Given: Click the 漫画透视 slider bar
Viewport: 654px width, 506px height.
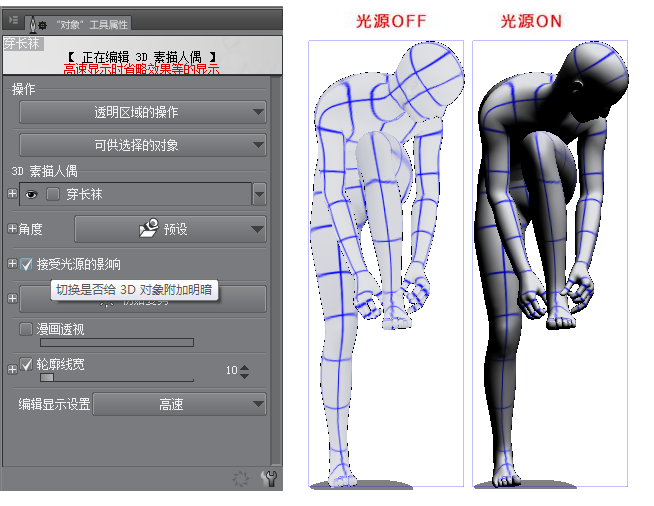Looking at the screenshot, I should pos(117,343).
